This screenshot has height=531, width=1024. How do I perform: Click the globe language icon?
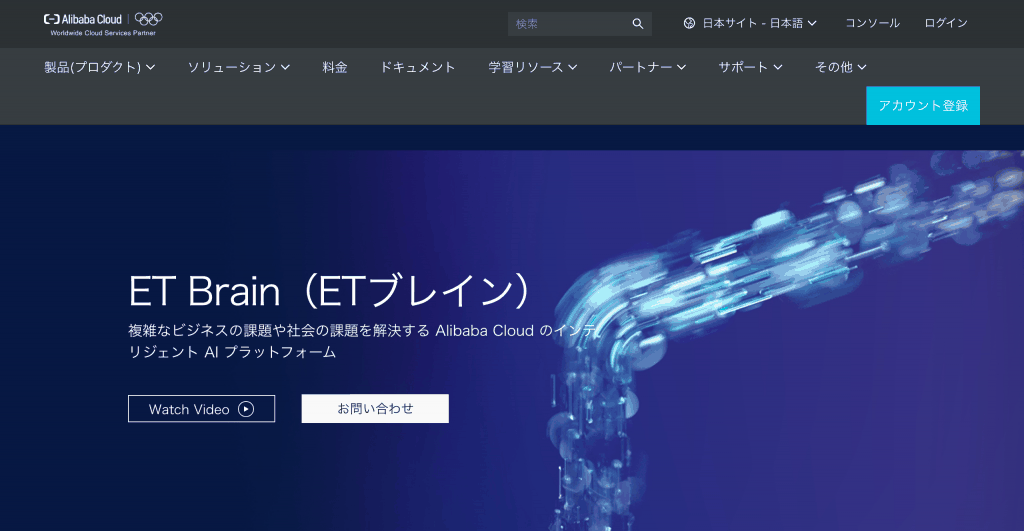pyautogui.click(x=689, y=24)
